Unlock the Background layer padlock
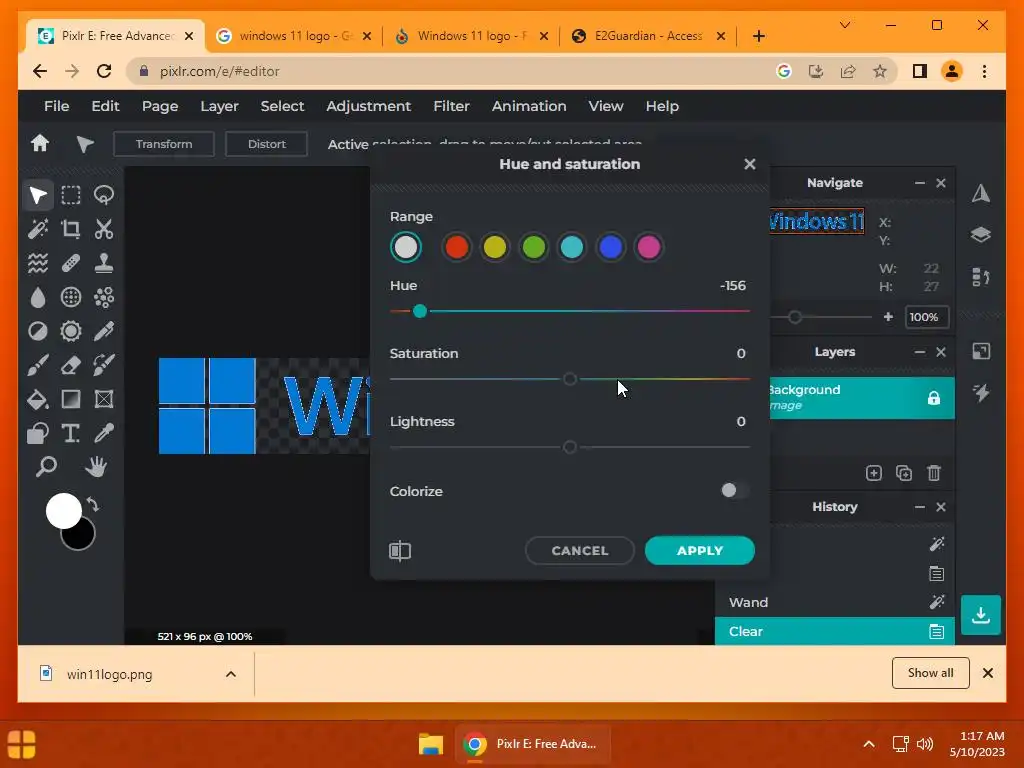1024x768 pixels. point(934,398)
